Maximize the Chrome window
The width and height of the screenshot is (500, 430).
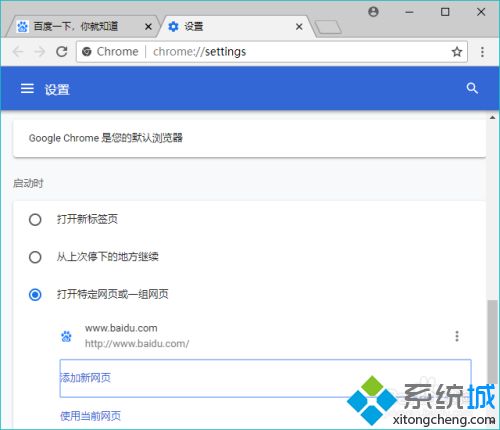click(x=445, y=12)
